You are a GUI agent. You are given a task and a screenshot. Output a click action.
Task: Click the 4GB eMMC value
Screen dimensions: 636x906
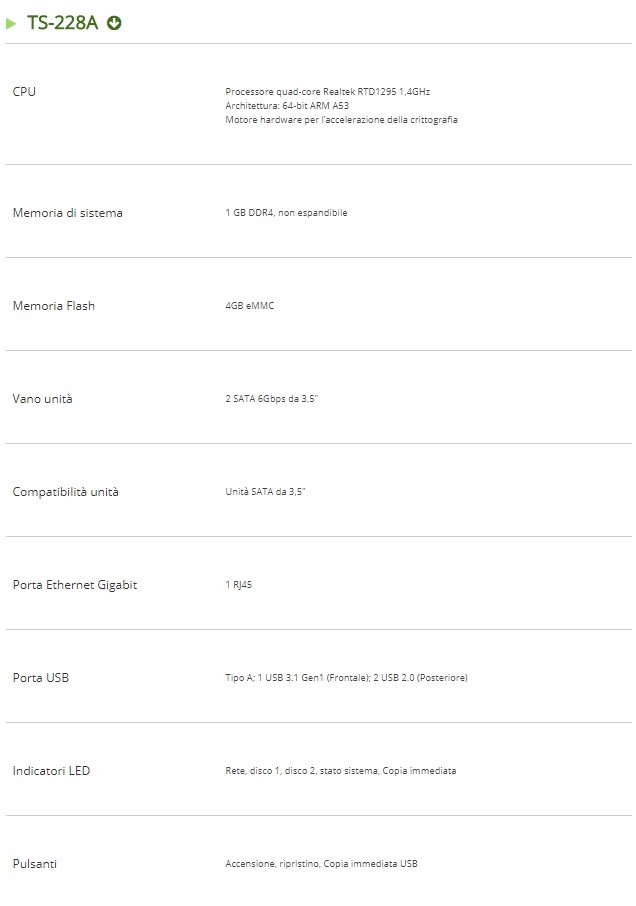pyautogui.click(x=249, y=306)
